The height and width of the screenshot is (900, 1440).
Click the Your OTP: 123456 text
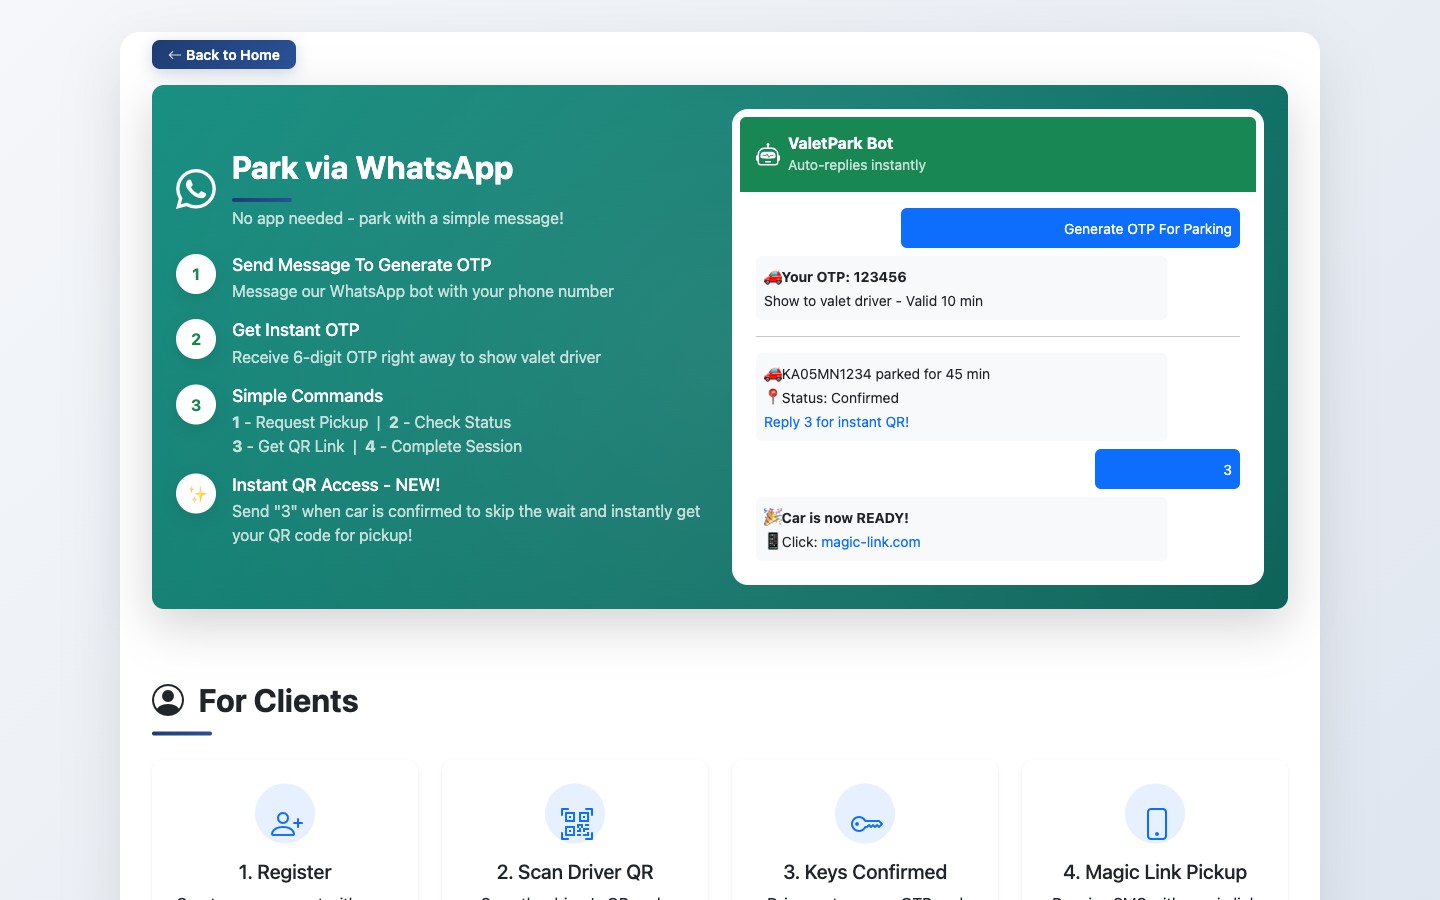pyautogui.click(x=844, y=277)
